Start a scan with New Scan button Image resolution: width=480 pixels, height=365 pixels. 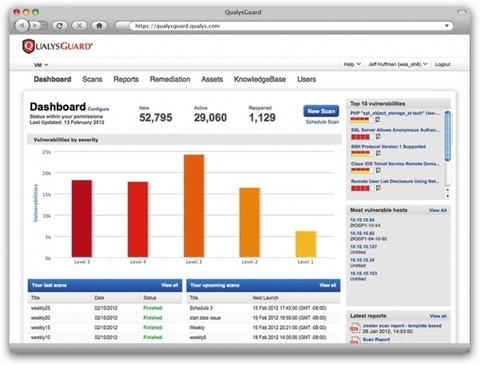(x=321, y=111)
